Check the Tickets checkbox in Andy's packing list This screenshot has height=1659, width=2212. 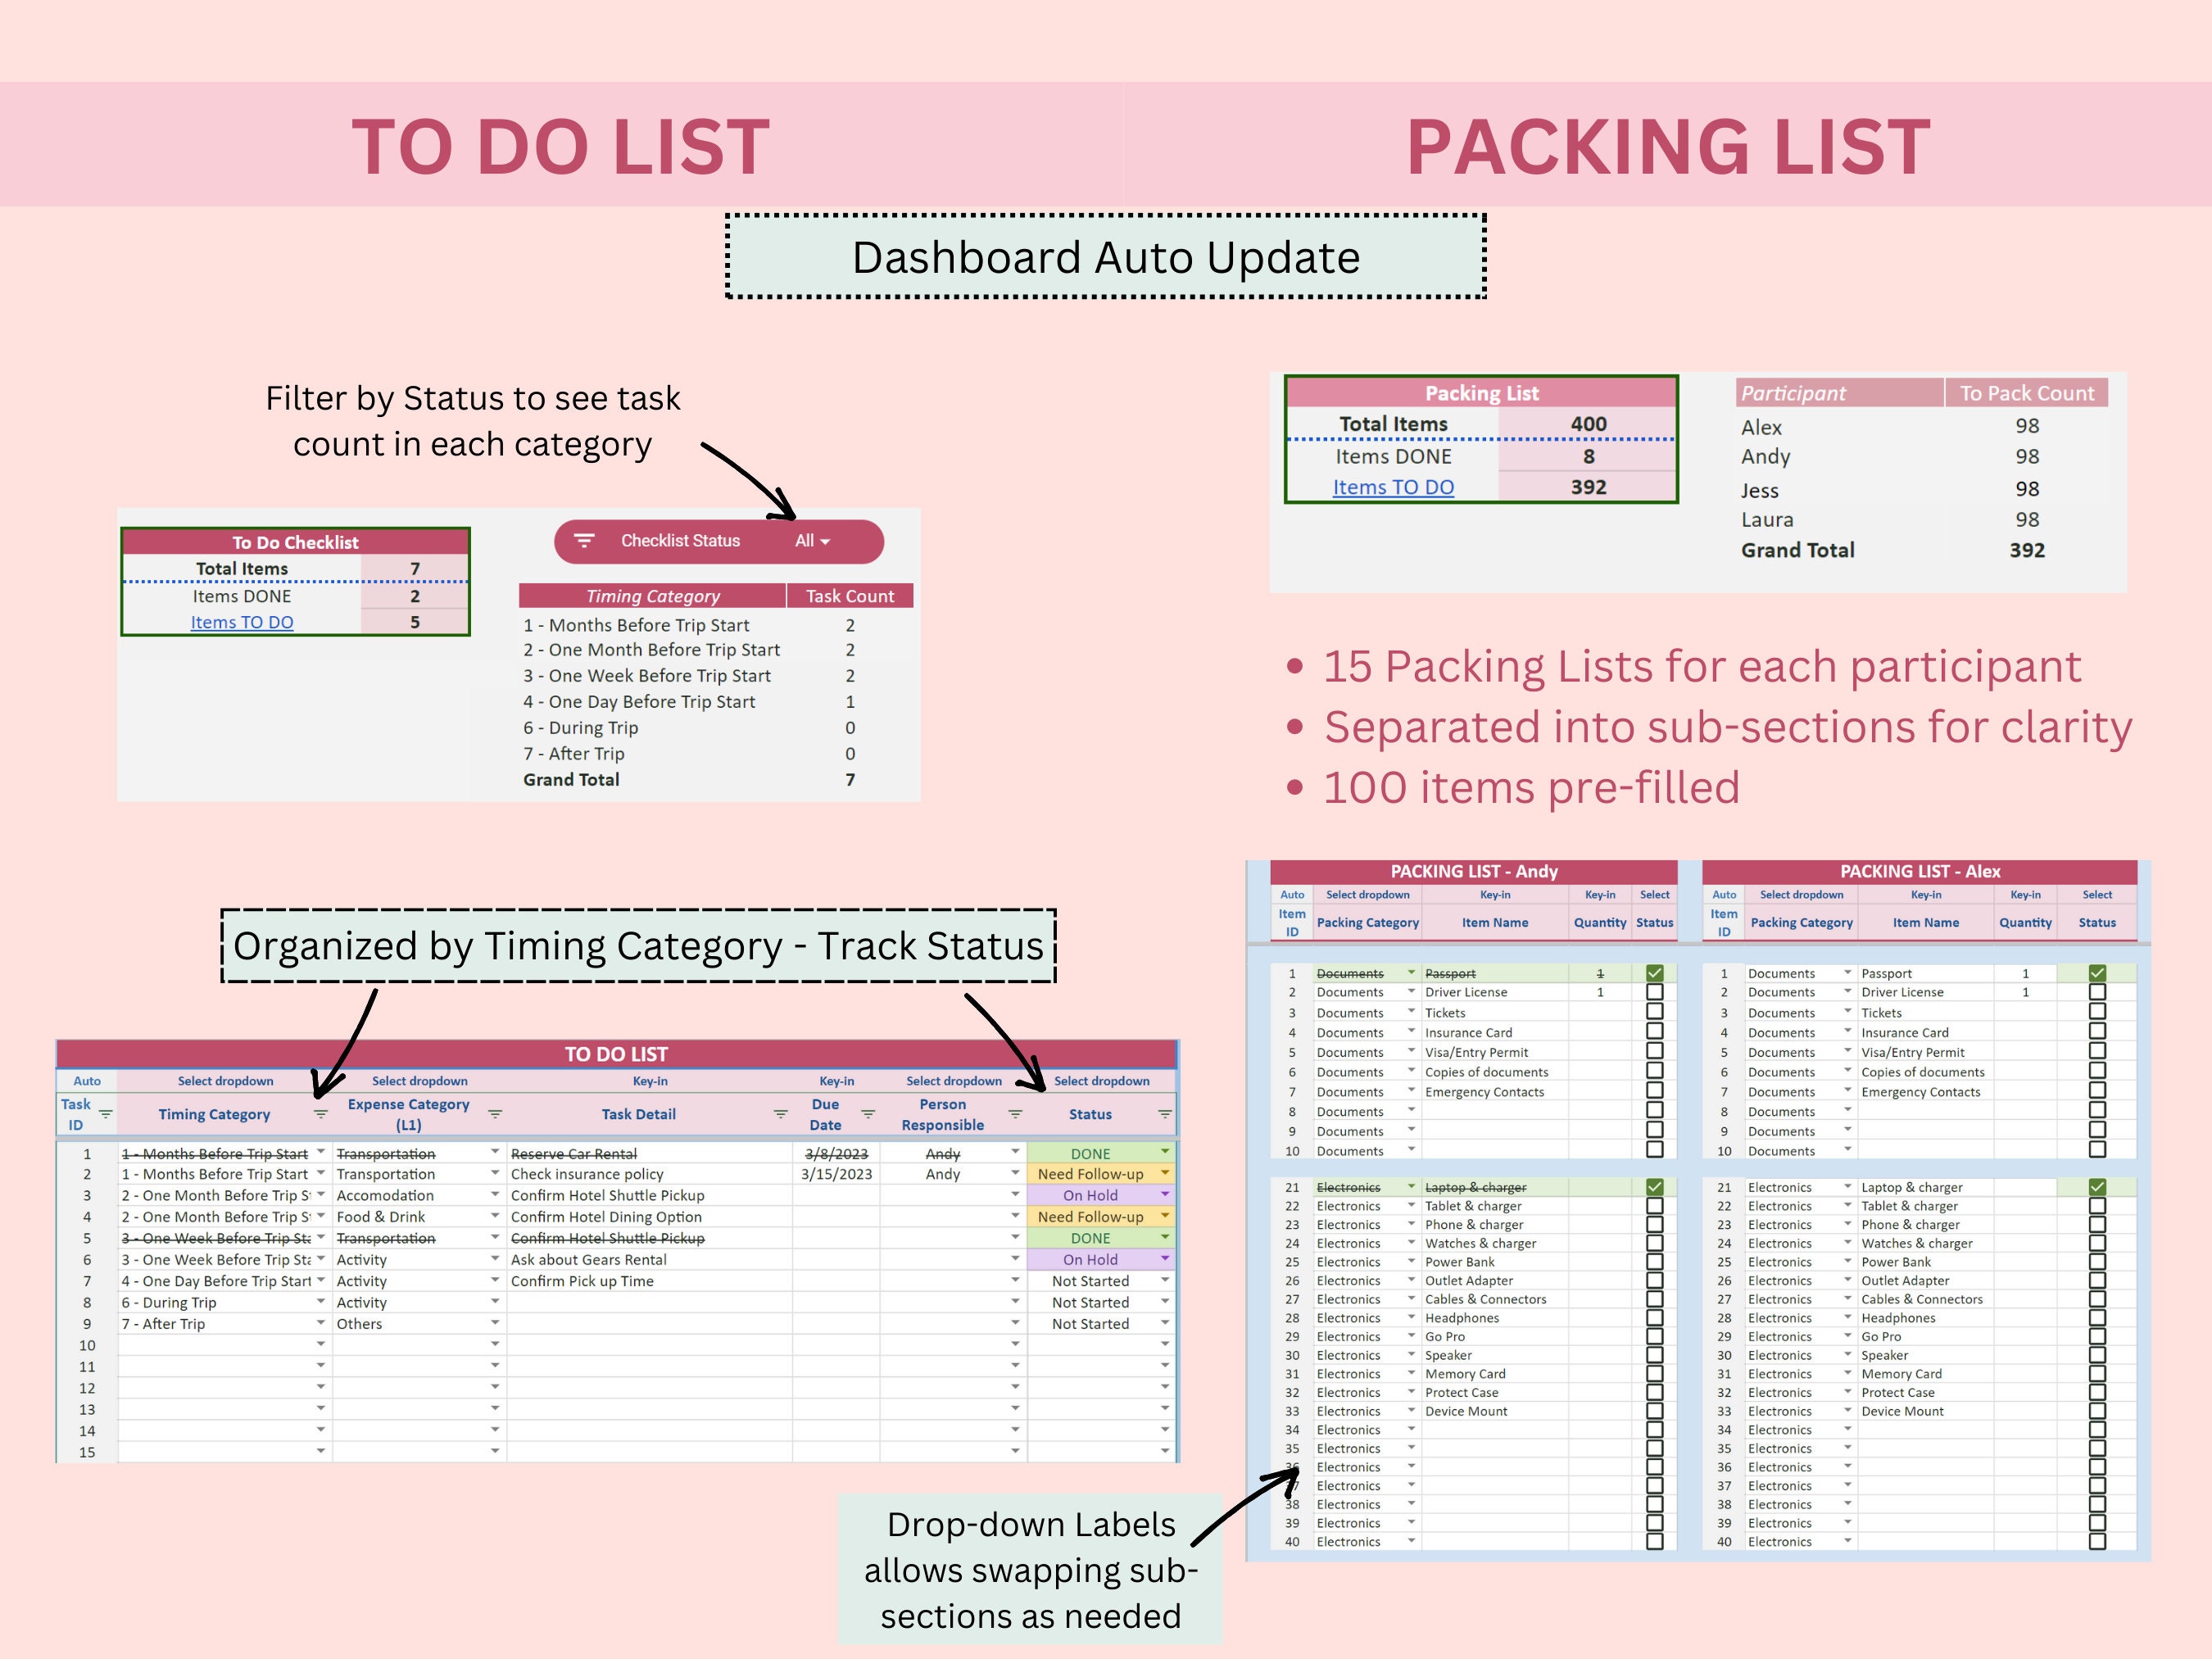(x=1655, y=1013)
